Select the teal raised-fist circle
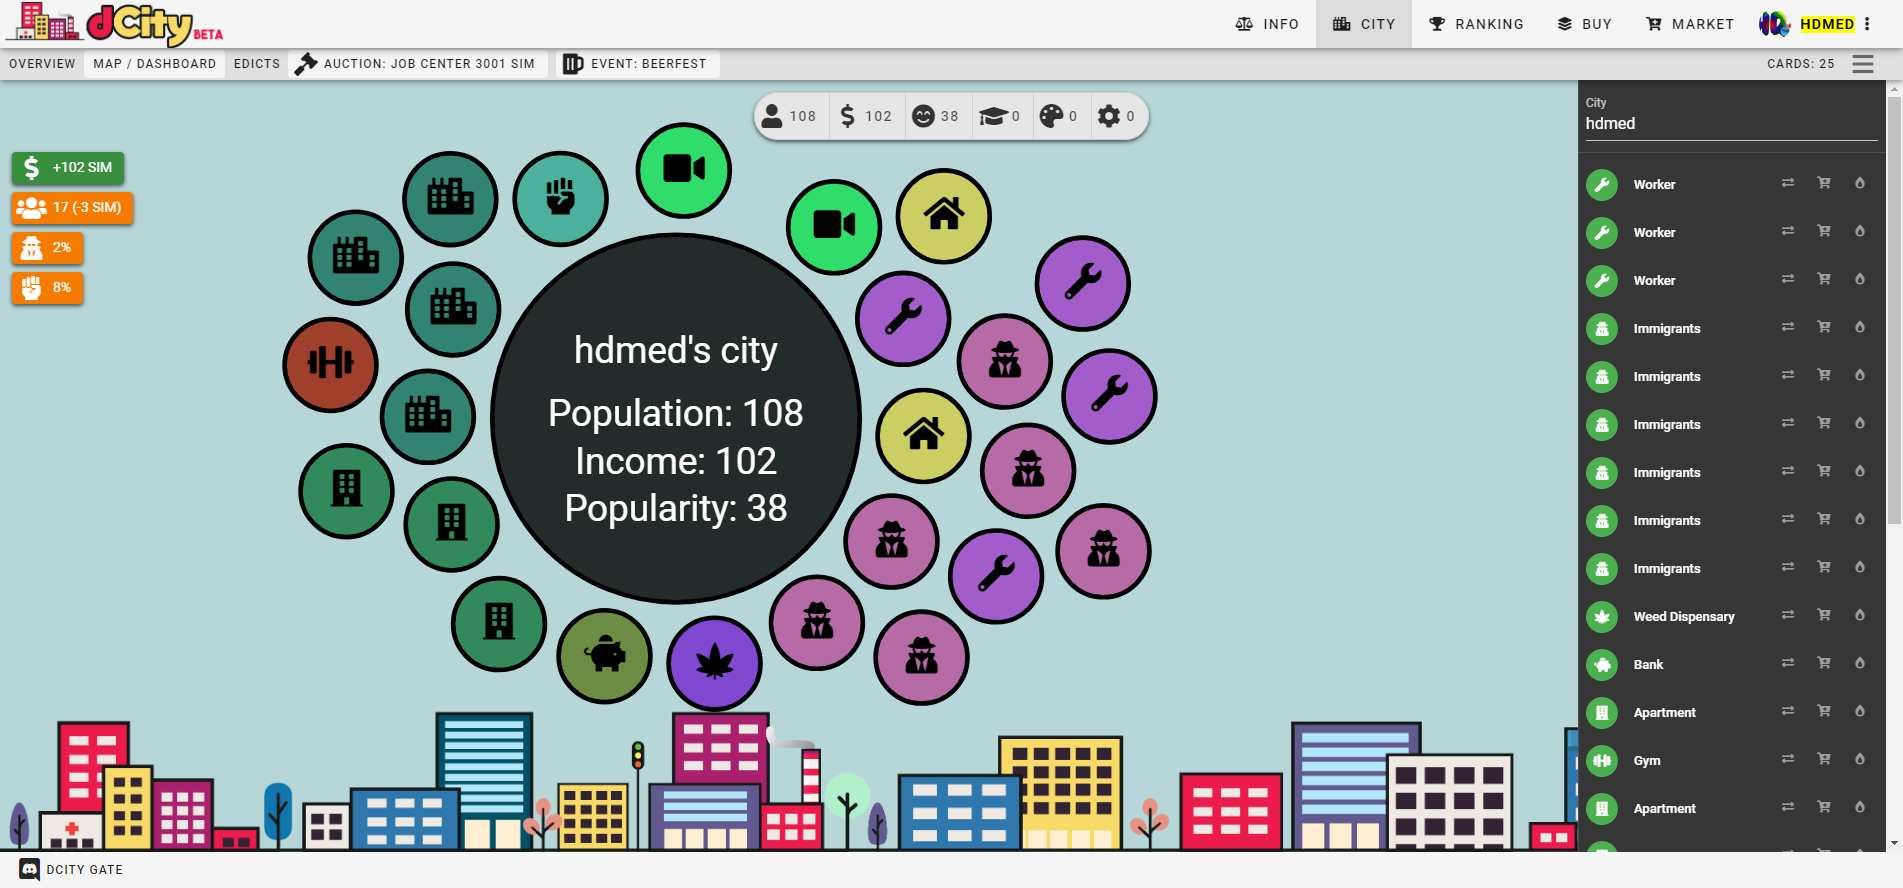 (560, 198)
